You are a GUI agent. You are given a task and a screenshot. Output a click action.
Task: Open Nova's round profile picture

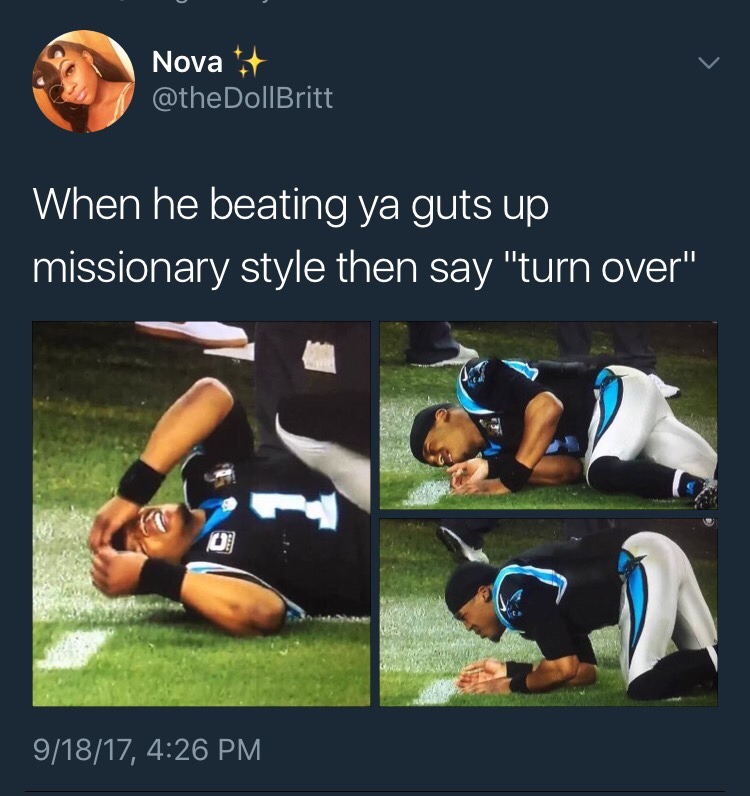point(83,81)
